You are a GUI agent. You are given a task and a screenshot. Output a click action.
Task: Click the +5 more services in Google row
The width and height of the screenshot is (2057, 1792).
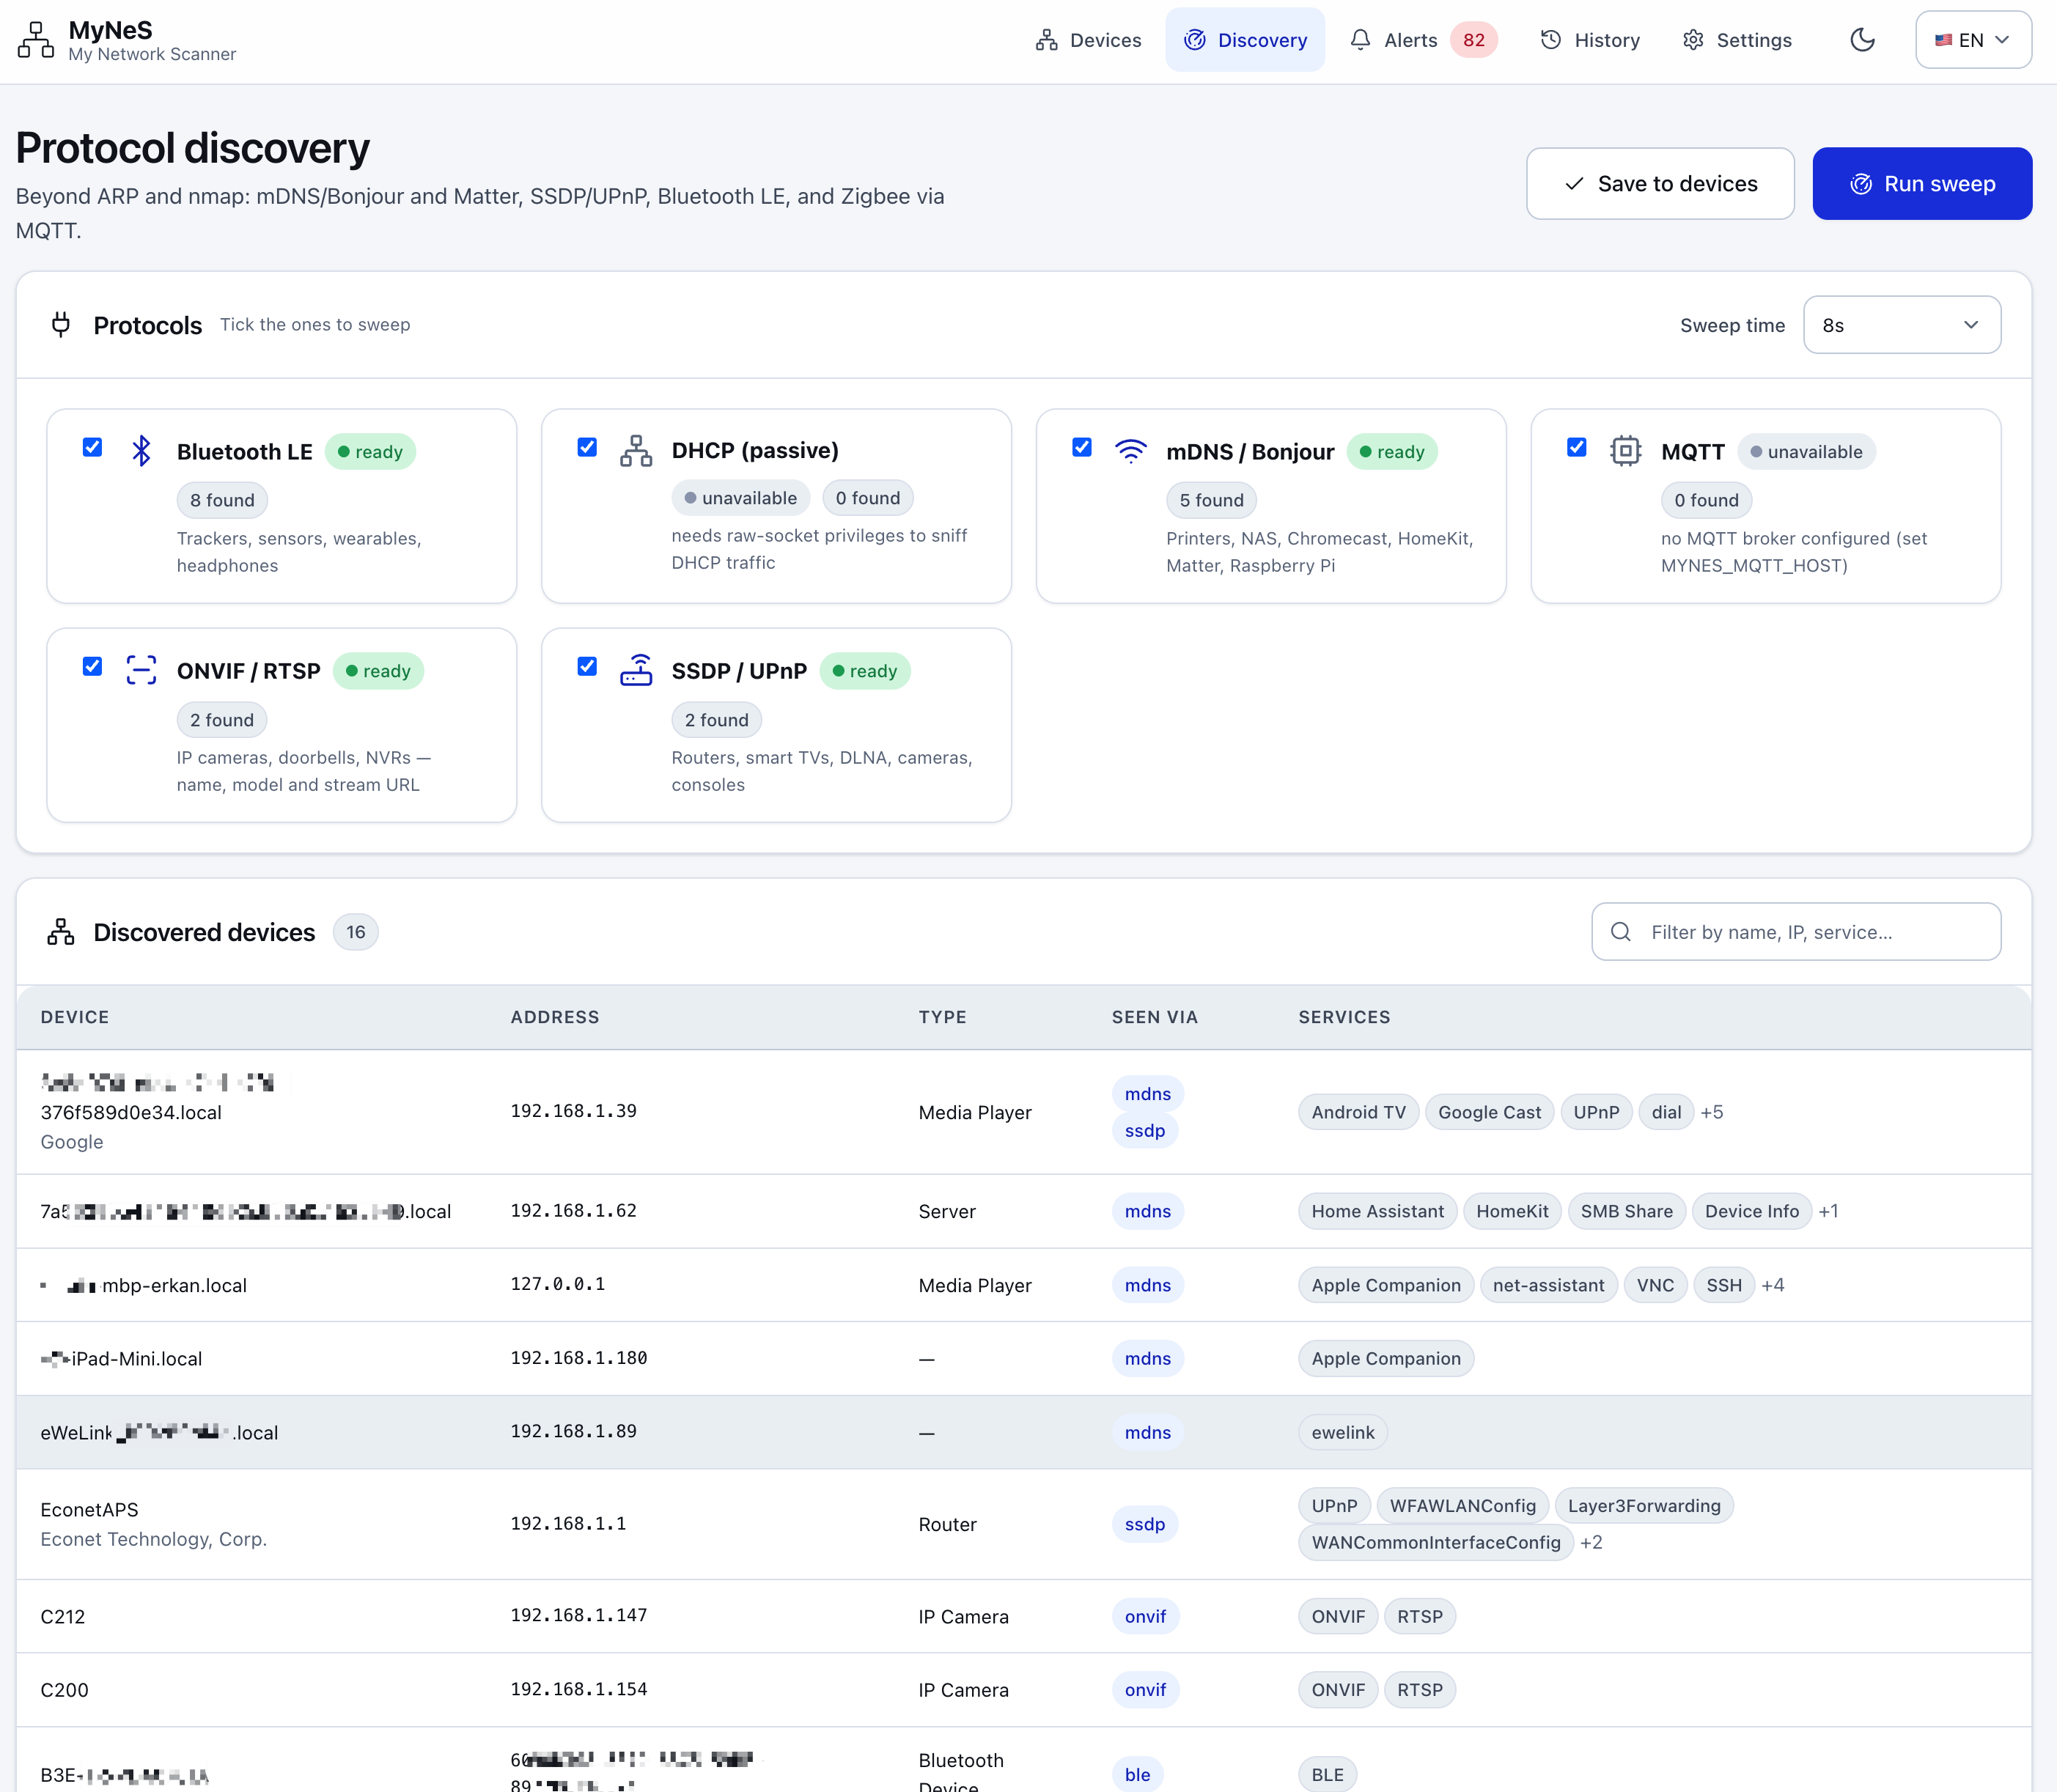pyautogui.click(x=1711, y=1112)
